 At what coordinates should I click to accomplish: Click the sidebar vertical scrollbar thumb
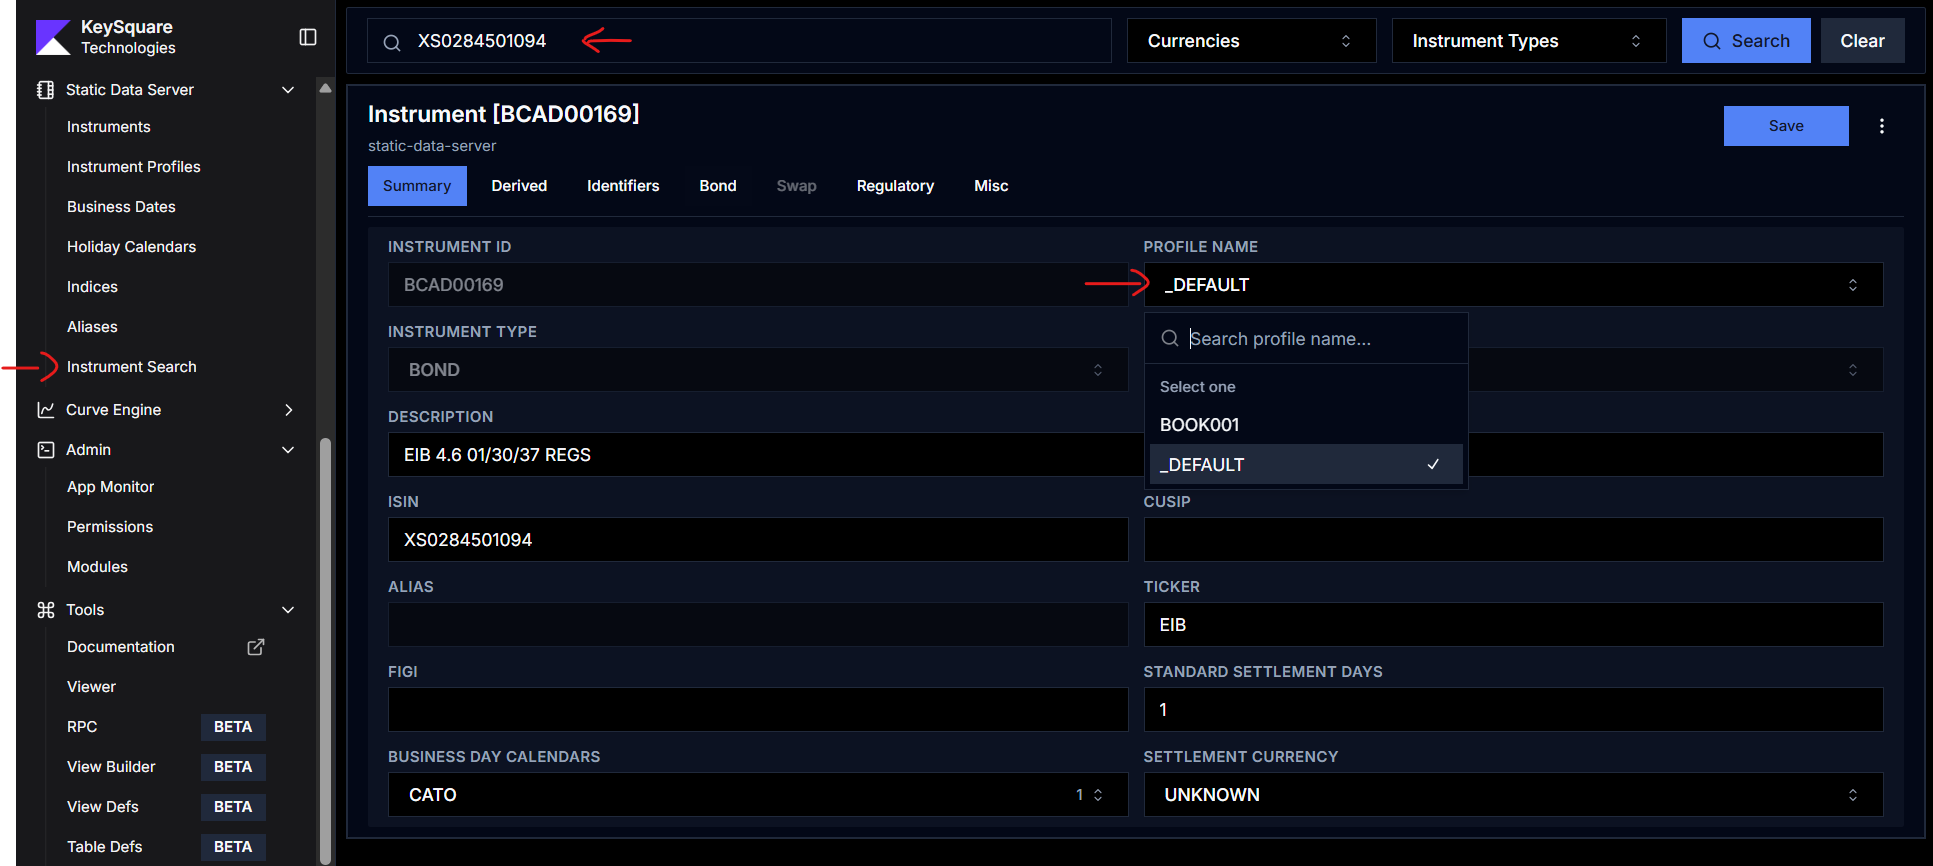coord(325,650)
